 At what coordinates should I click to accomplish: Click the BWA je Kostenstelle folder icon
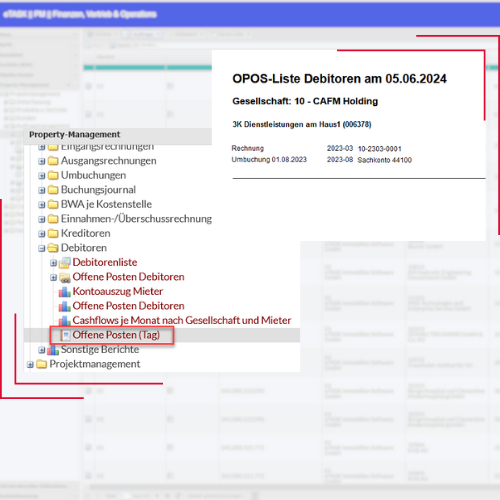click(53, 204)
